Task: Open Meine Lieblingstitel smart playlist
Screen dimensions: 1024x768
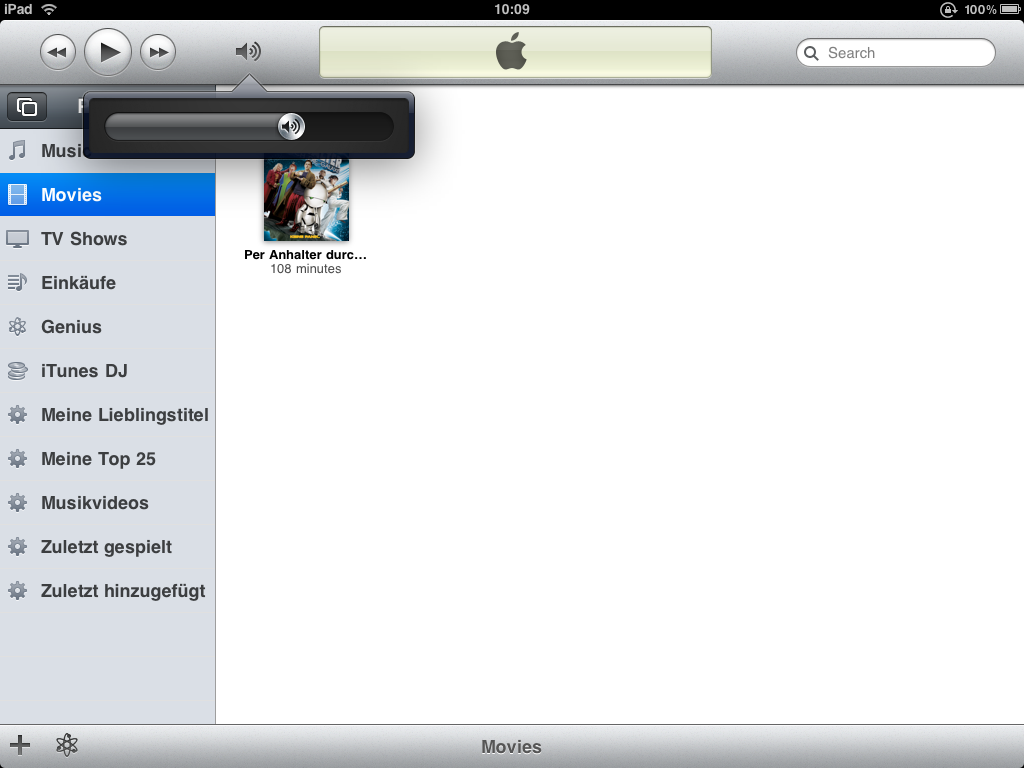Action: 107,415
